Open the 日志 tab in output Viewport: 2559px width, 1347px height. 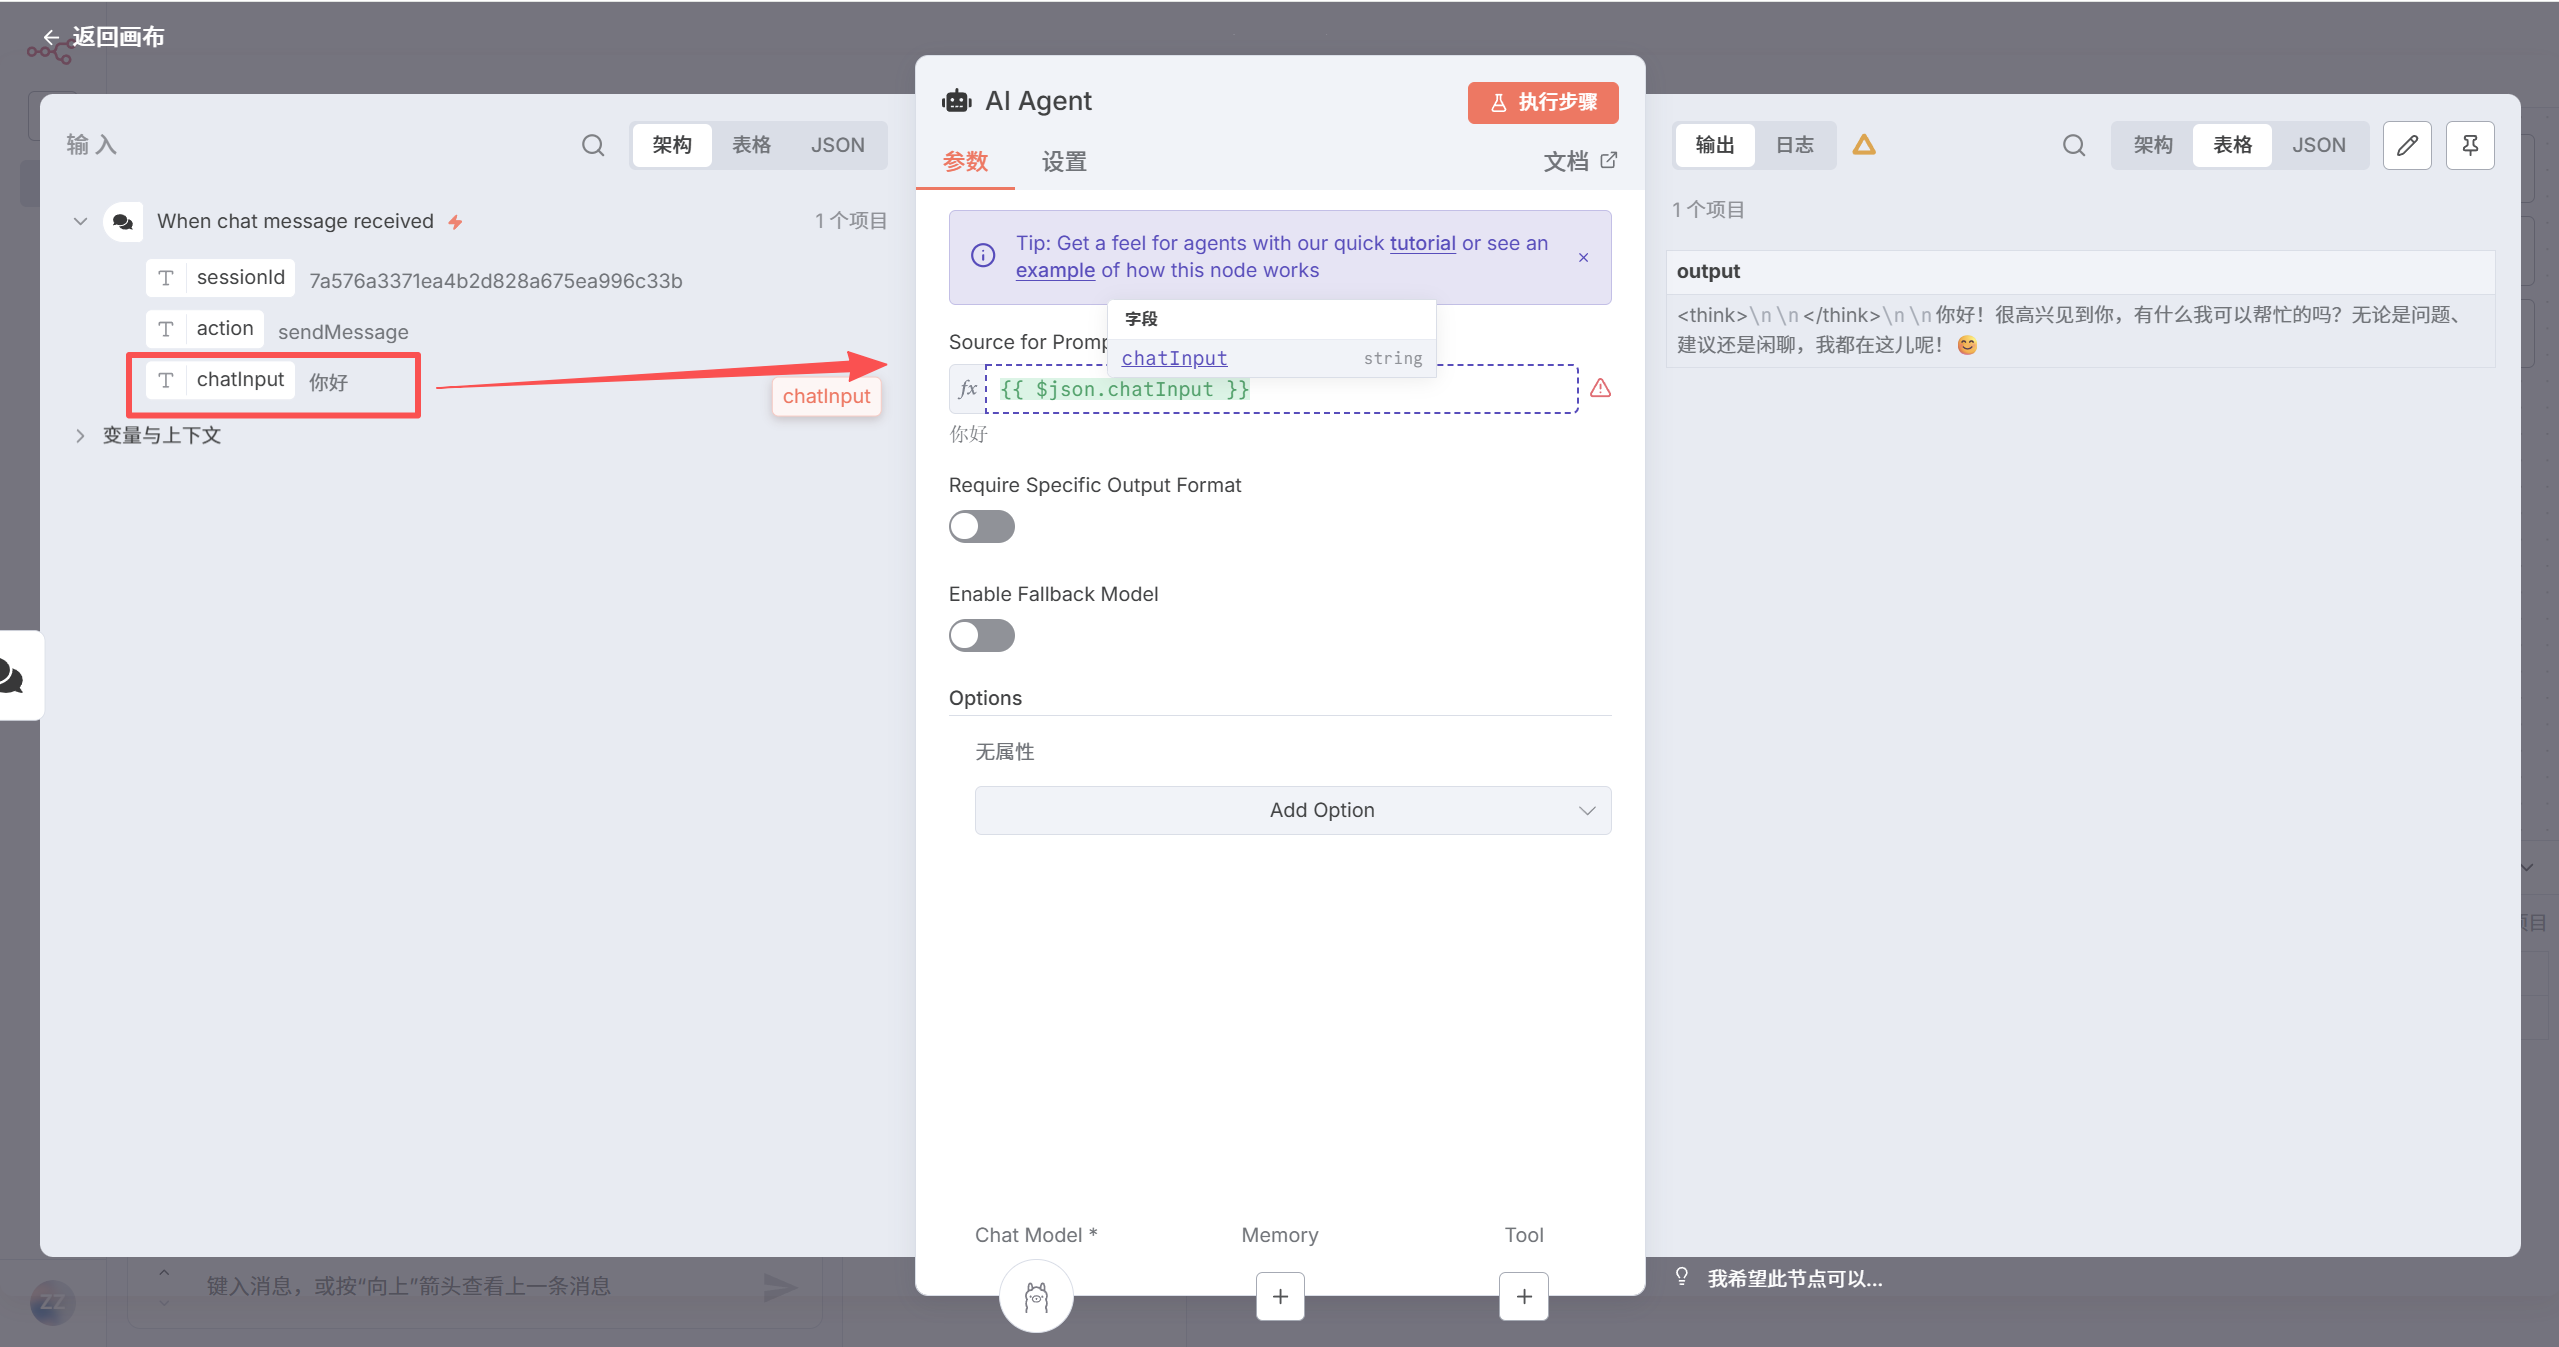point(1794,145)
